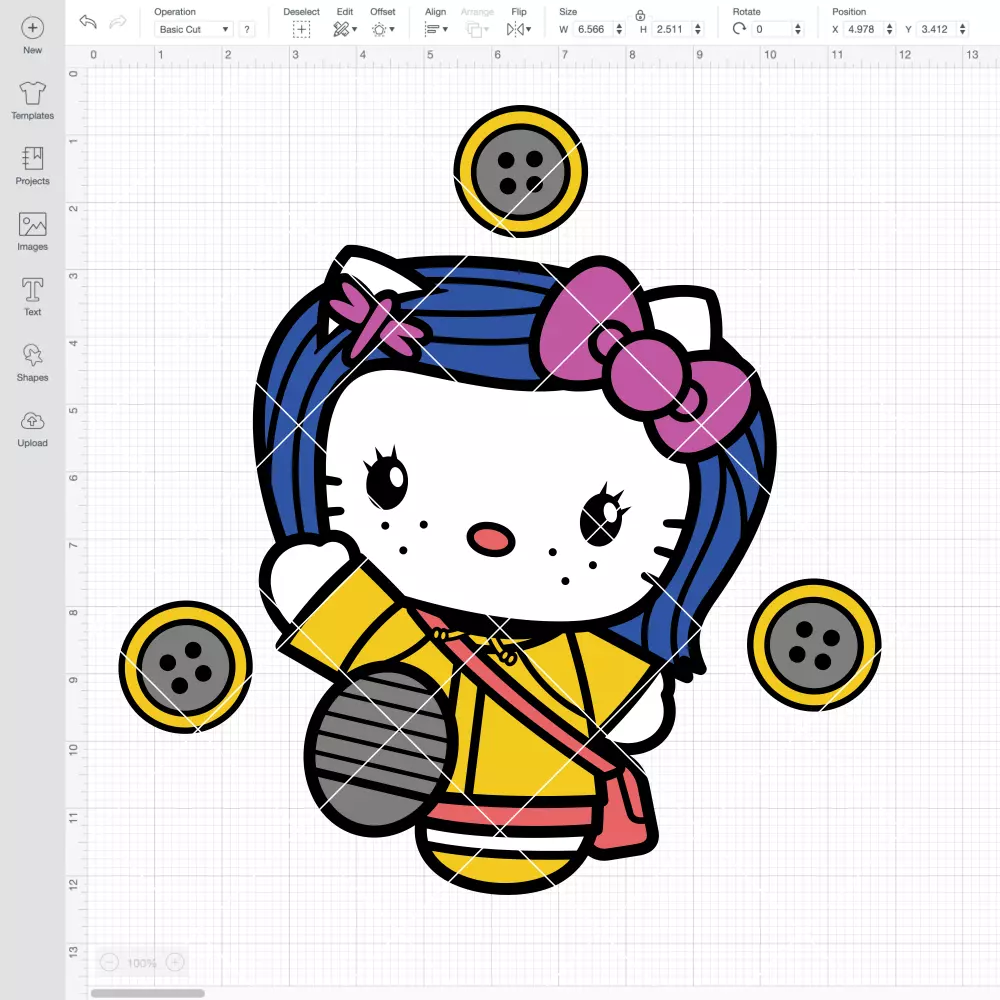Adjust the Height stepper arrows
The height and width of the screenshot is (1000, 1000).
698,29
